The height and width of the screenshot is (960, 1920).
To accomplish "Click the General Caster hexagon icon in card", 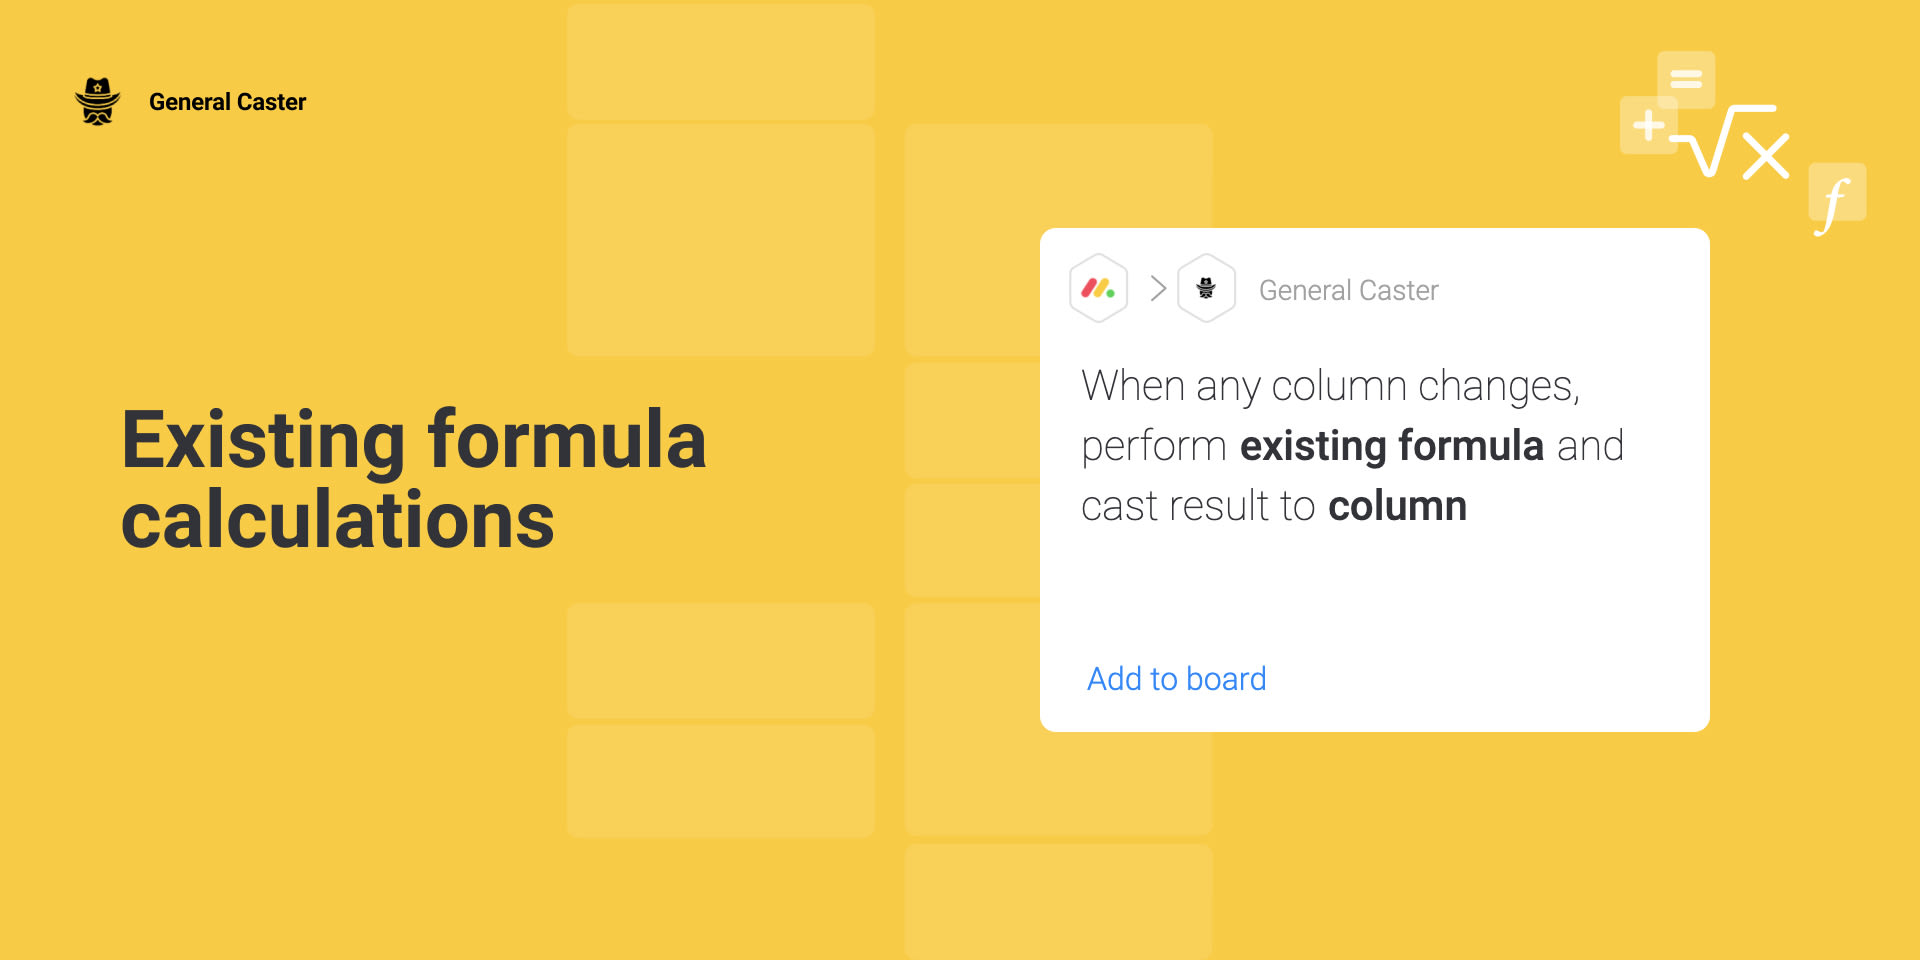I will (1206, 288).
